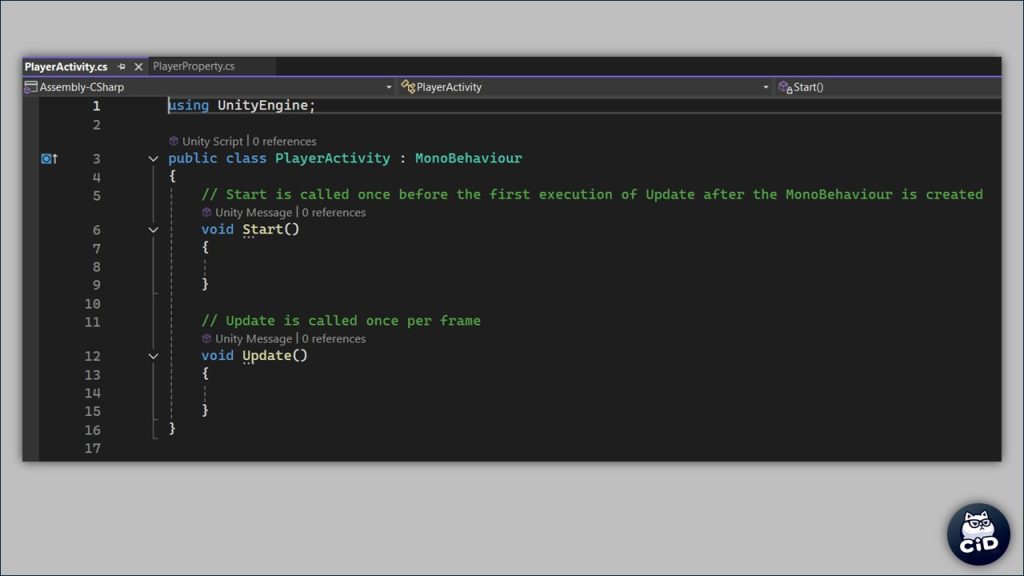This screenshot has height=576, width=1024.
Task: Click the CiD cat logo badge
Action: point(978,534)
